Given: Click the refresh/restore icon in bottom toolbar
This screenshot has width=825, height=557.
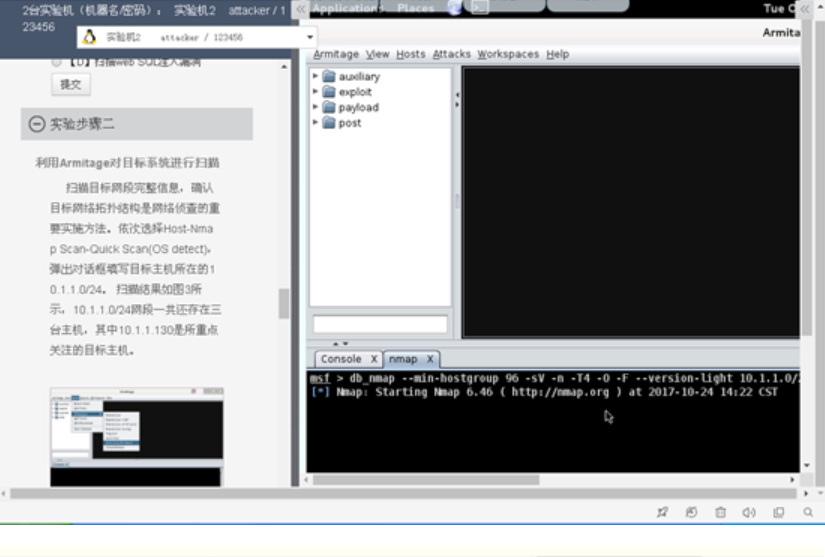Looking at the screenshot, I should click(691, 512).
